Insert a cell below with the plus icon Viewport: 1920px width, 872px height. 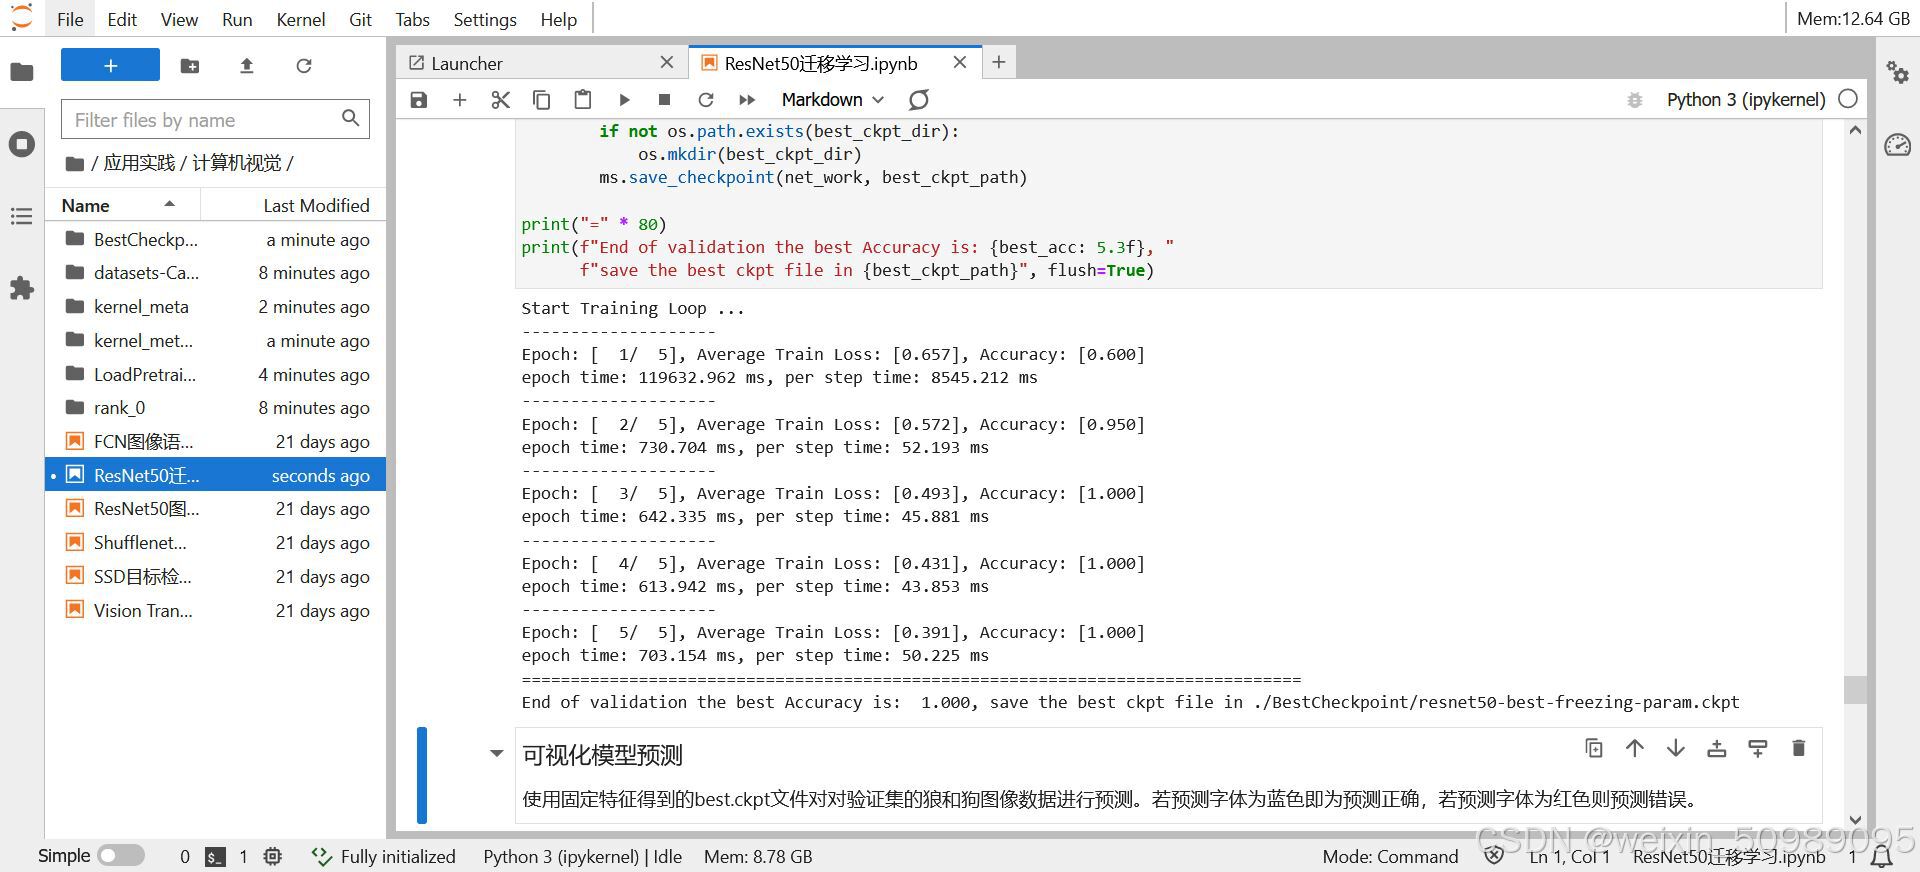click(460, 100)
